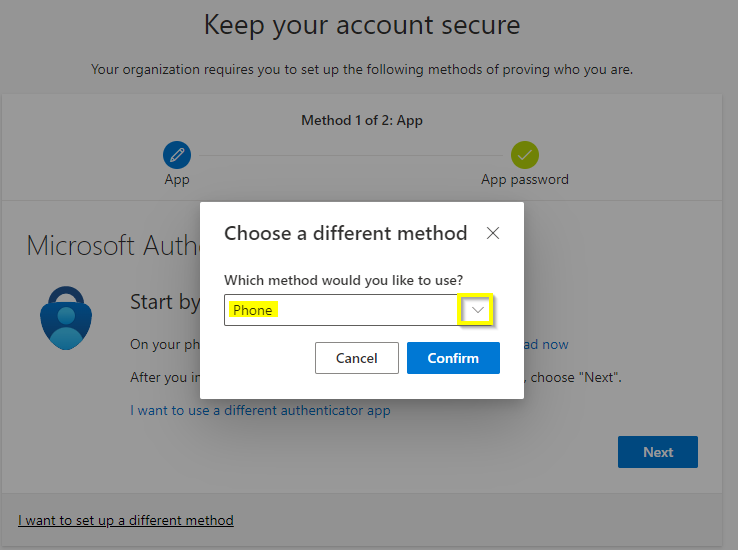Click the Next button

click(657, 452)
